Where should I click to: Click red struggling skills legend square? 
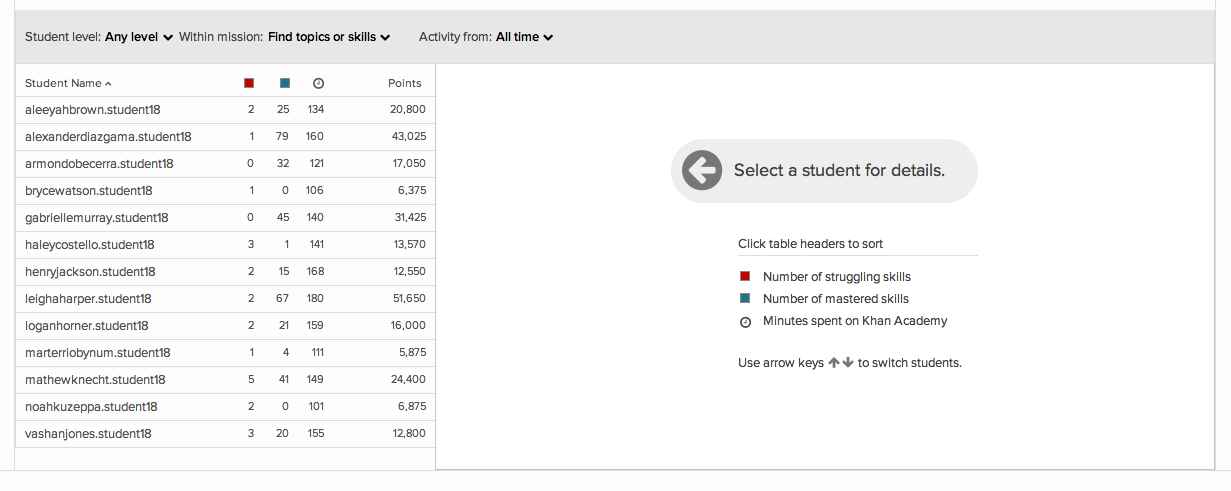[744, 276]
